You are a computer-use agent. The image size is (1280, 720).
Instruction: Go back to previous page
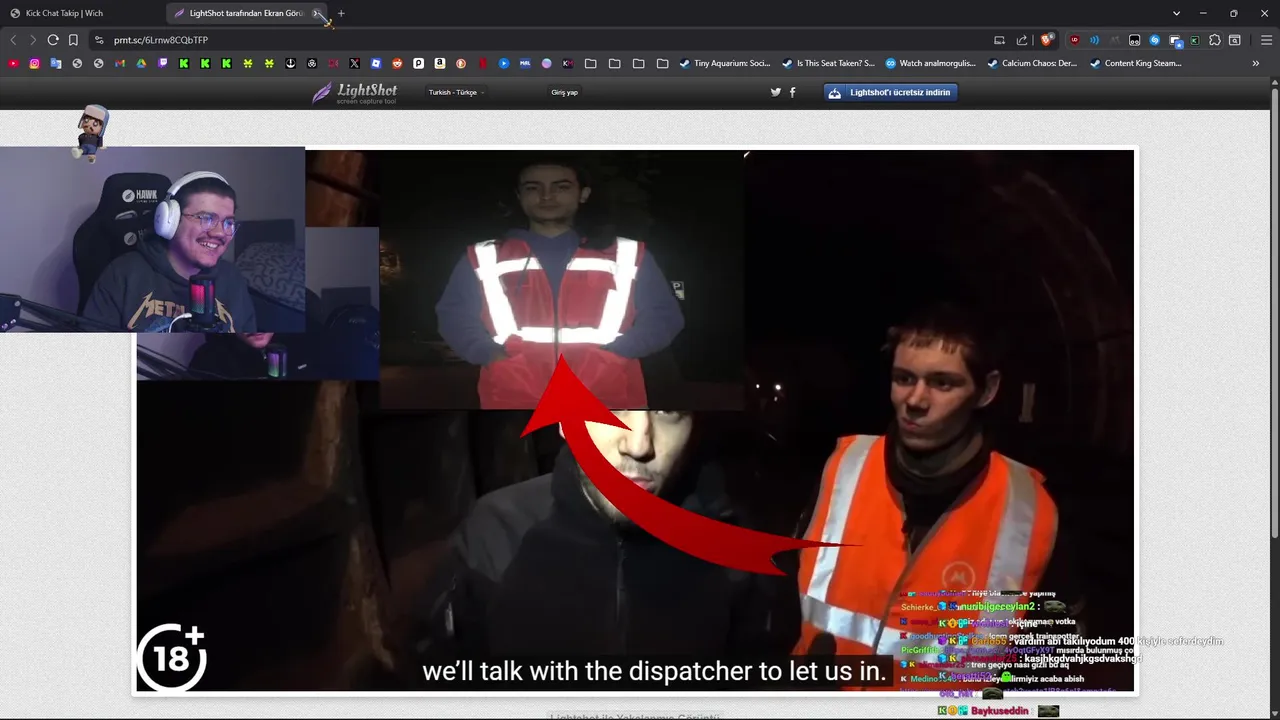(13, 40)
